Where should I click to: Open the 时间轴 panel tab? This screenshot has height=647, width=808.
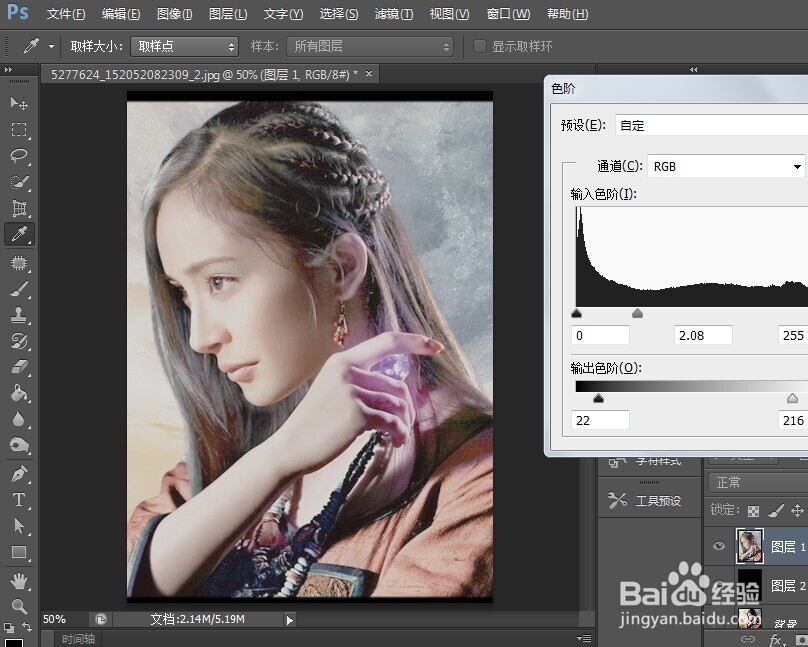pyautogui.click(x=78, y=639)
